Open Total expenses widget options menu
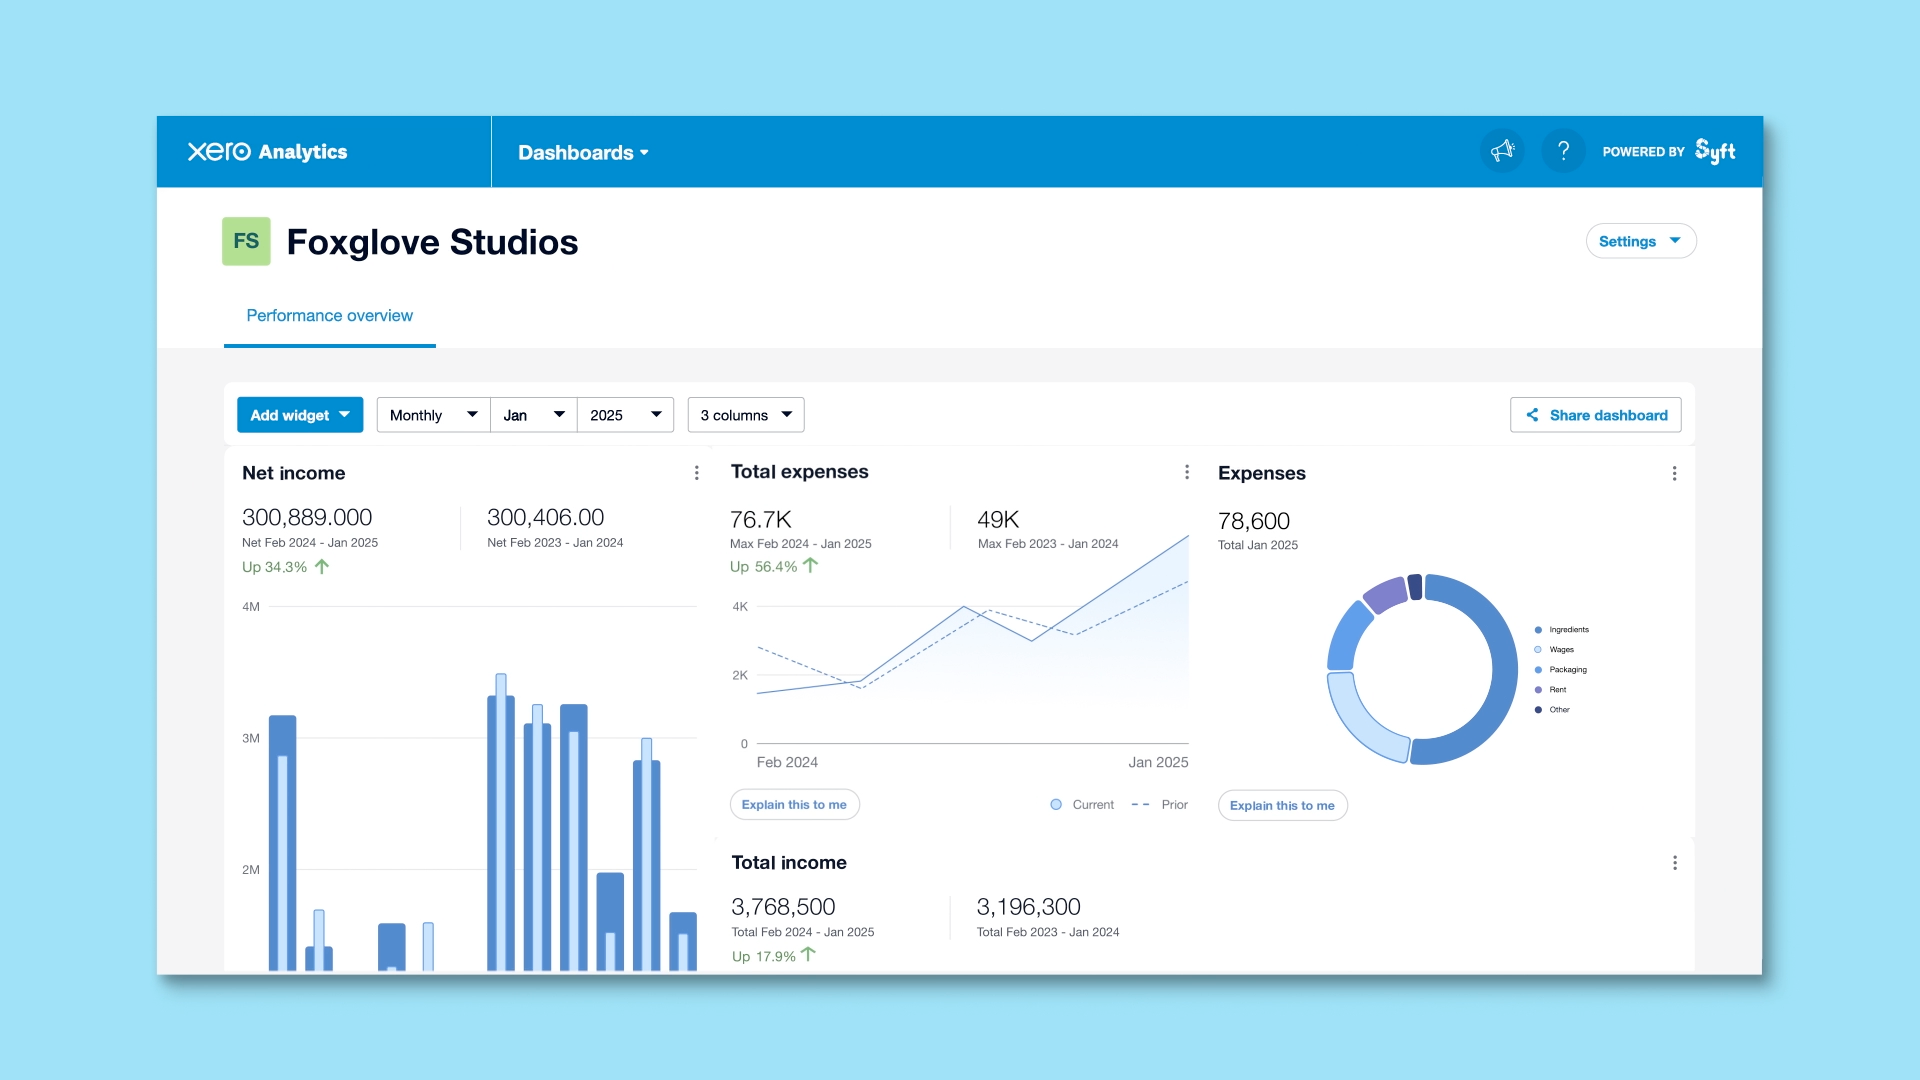Image resolution: width=1920 pixels, height=1080 pixels. (x=1187, y=472)
